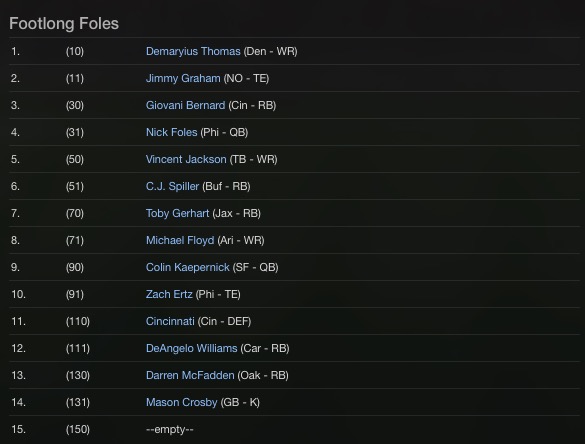View Vincent Jackson player profile
585x444 pixels.
[x=186, y=159]
